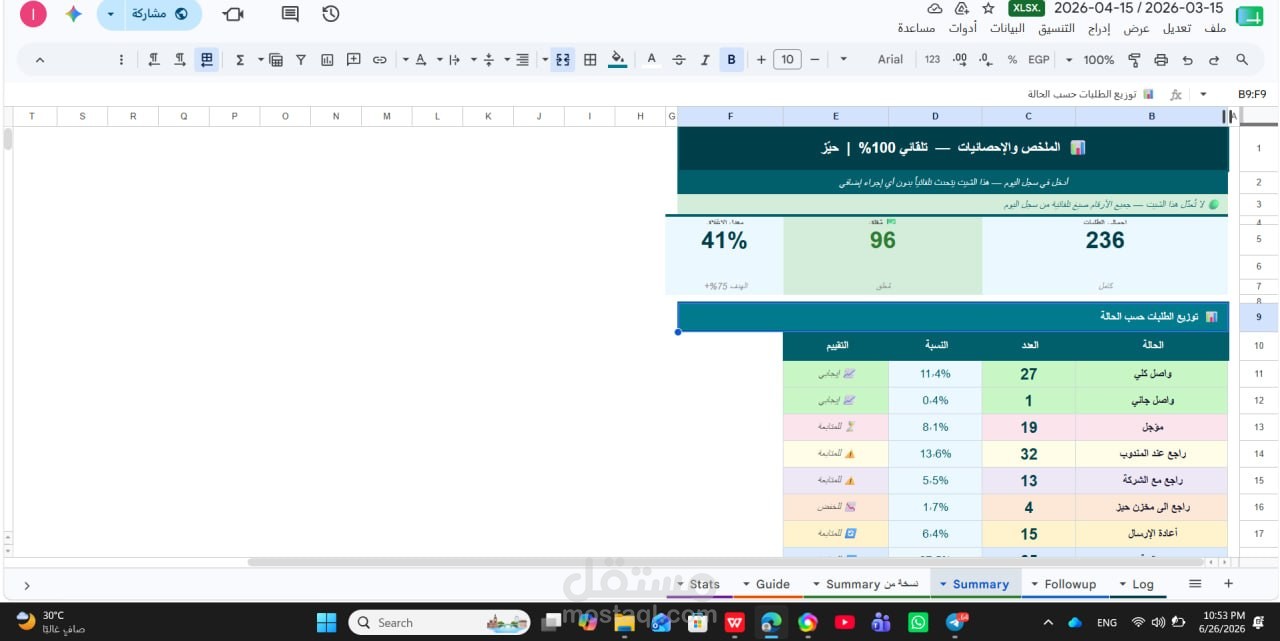Image resolution: width=1280 pixels, height=641 pixels.
Task: Add a new sheet with plus
Action: 1228,583
